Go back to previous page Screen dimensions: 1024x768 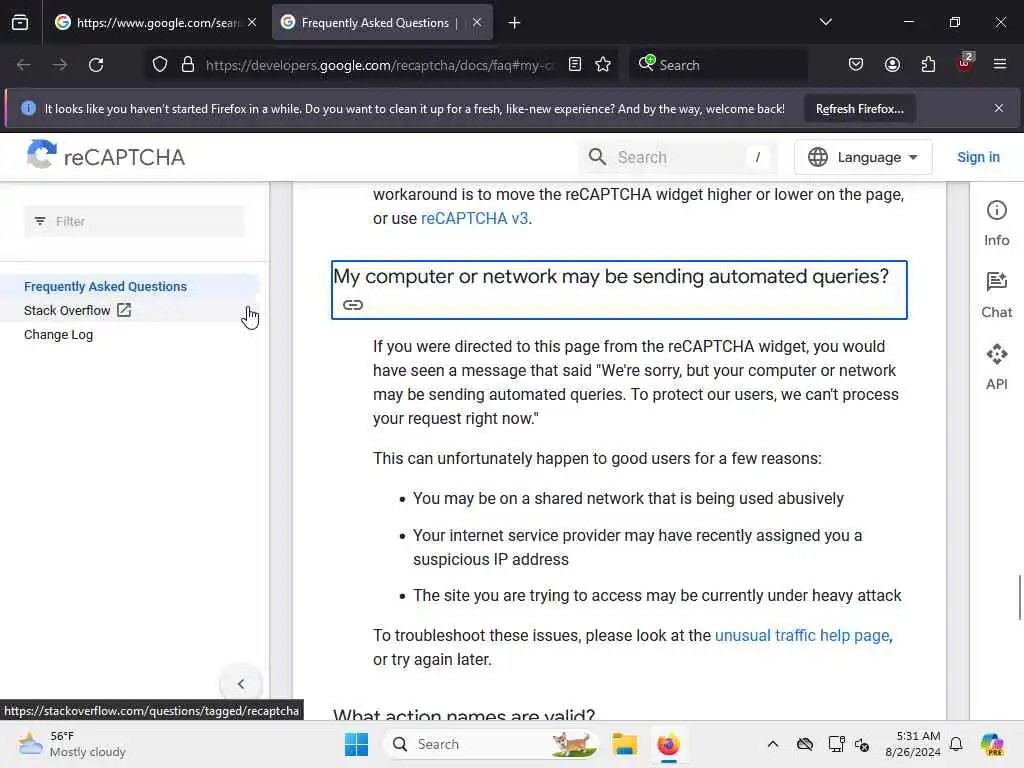pos(24,65)
